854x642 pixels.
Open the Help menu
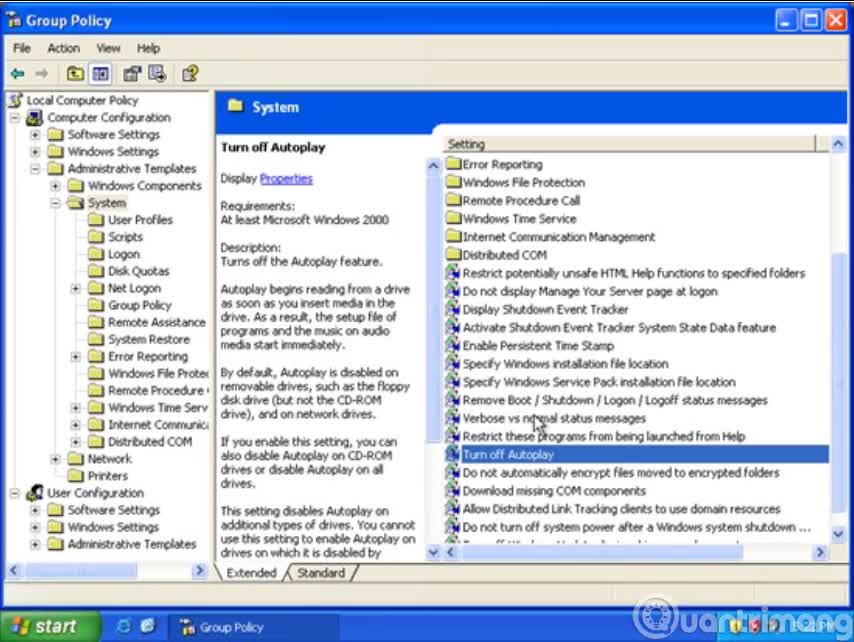click(148, 48)
